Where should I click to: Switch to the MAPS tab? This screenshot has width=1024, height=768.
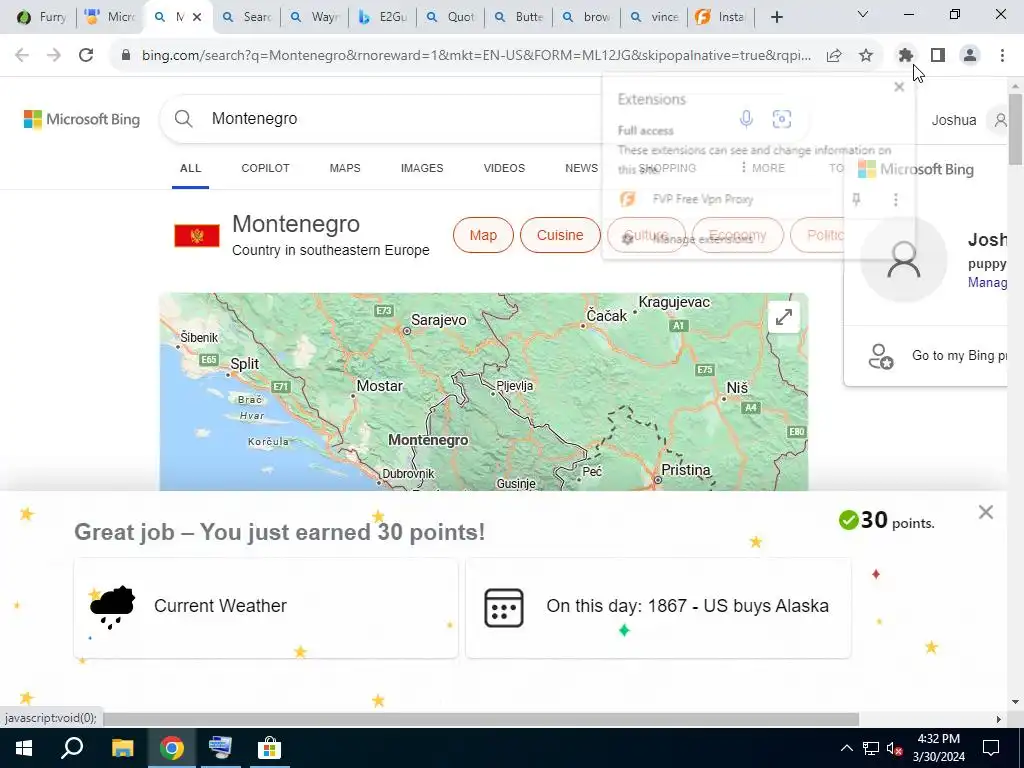click(345, 168)
